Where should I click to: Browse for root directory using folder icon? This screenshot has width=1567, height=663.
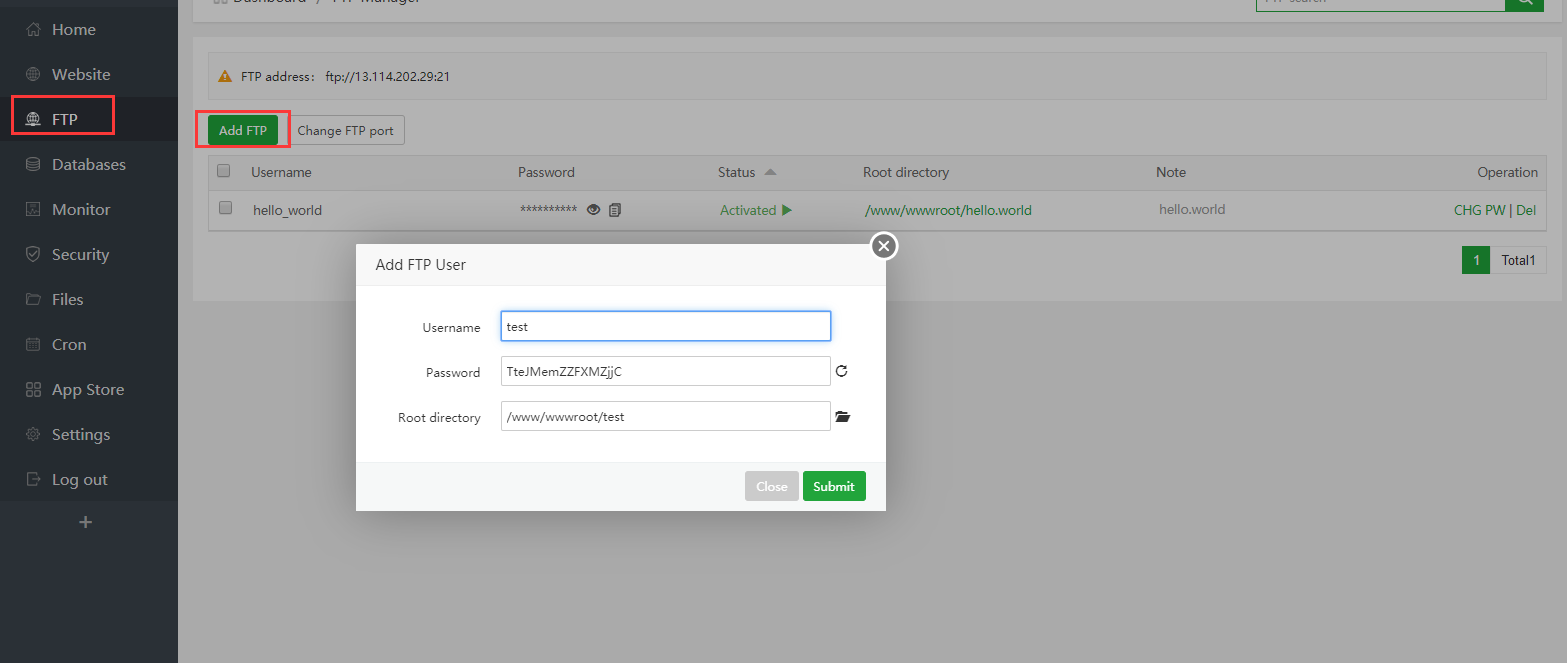click(x=842, y=417)
